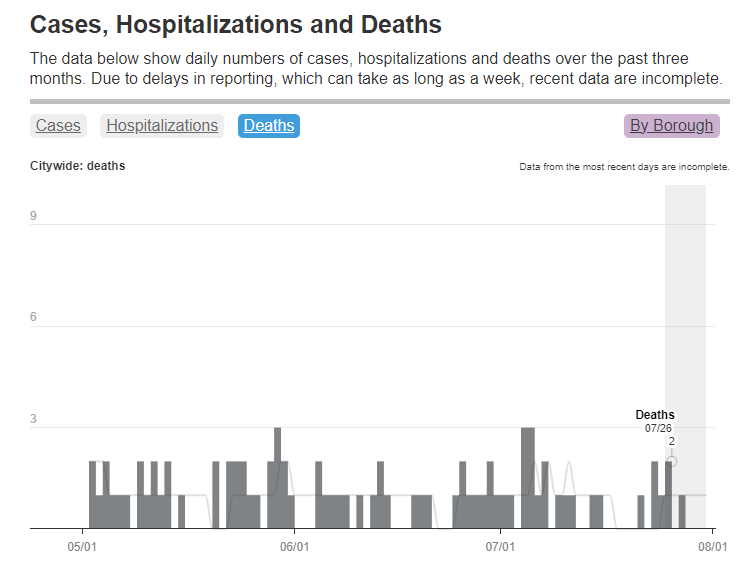Click the y-axis label 3
This screenshot has width=744, height=567.
point(34,419)
